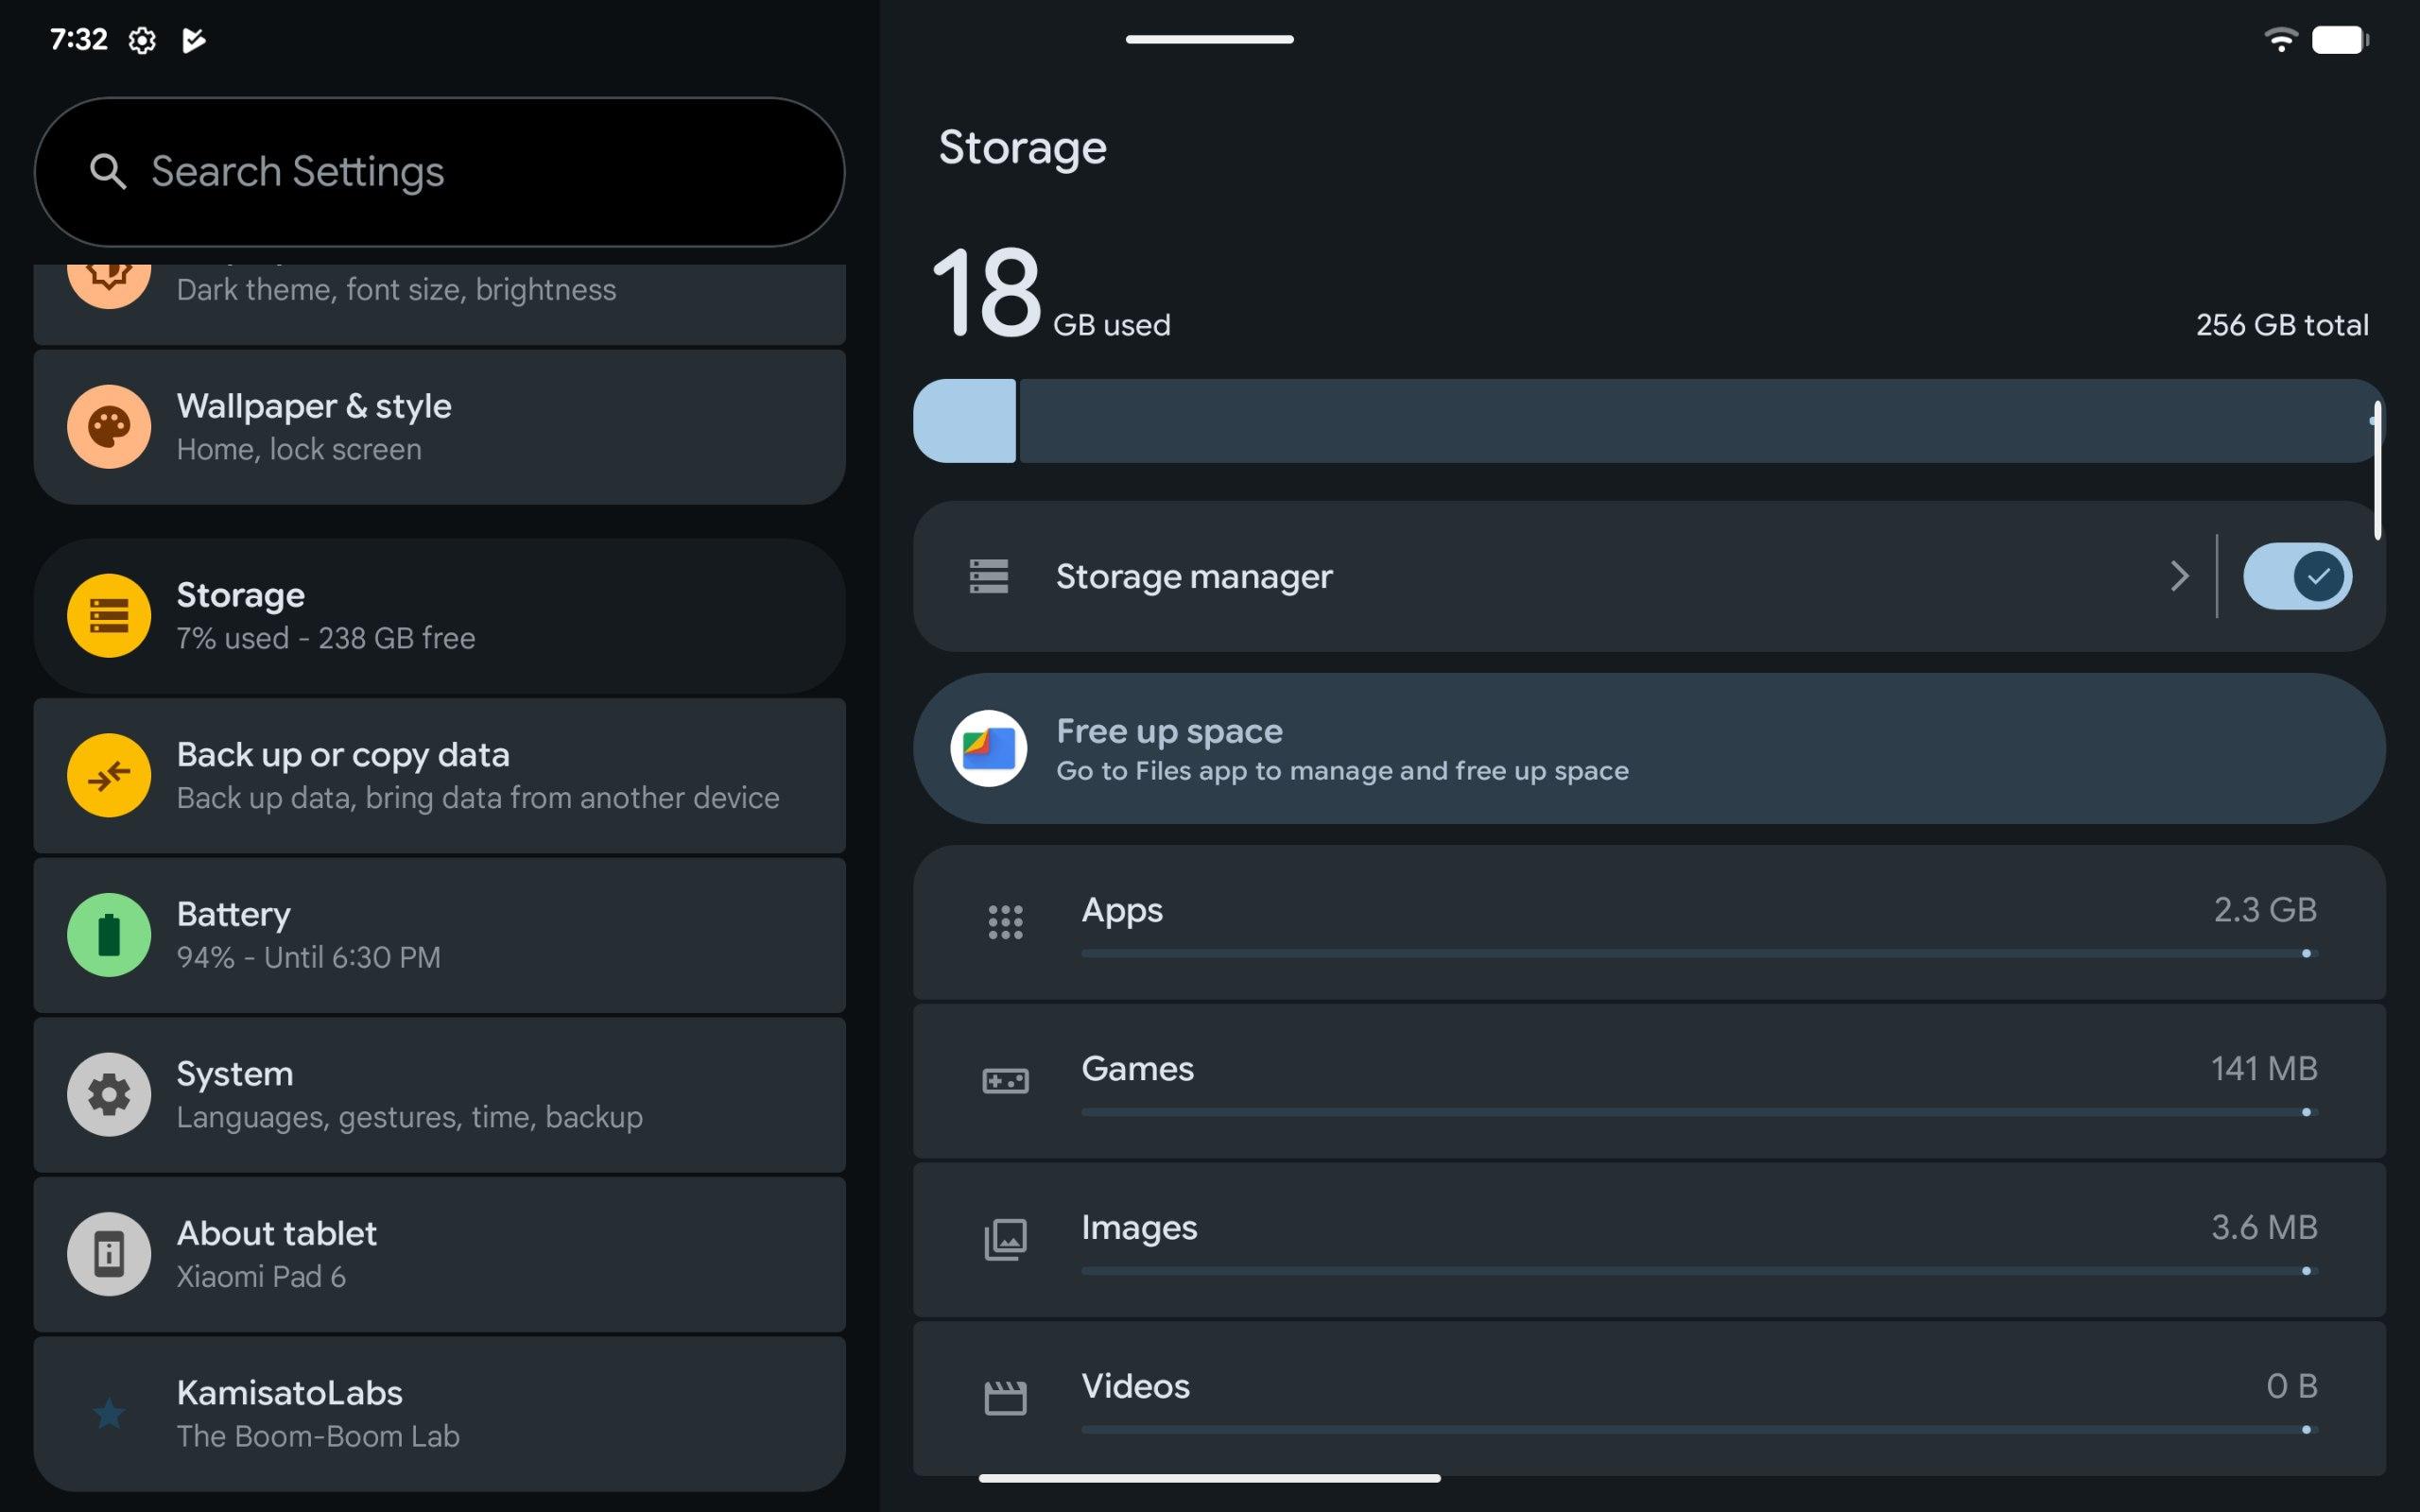This screenshot has height=1512, width=2420.
Task: Click the About tablet info icon
Action: 109,1253
